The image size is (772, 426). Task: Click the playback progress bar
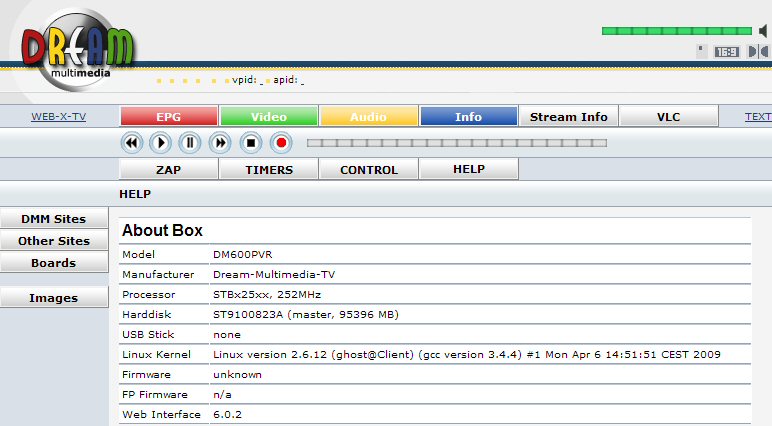pos(456,143)
